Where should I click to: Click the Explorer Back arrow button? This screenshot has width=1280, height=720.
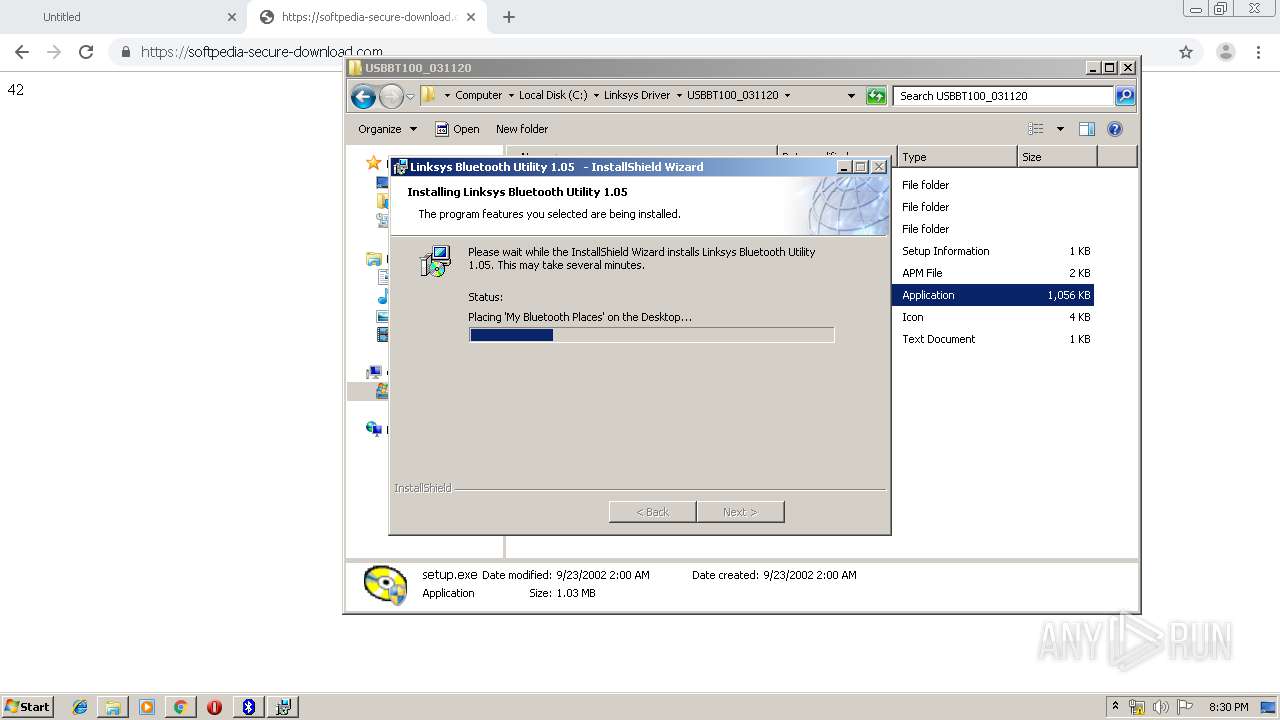(x=363, y=96)
